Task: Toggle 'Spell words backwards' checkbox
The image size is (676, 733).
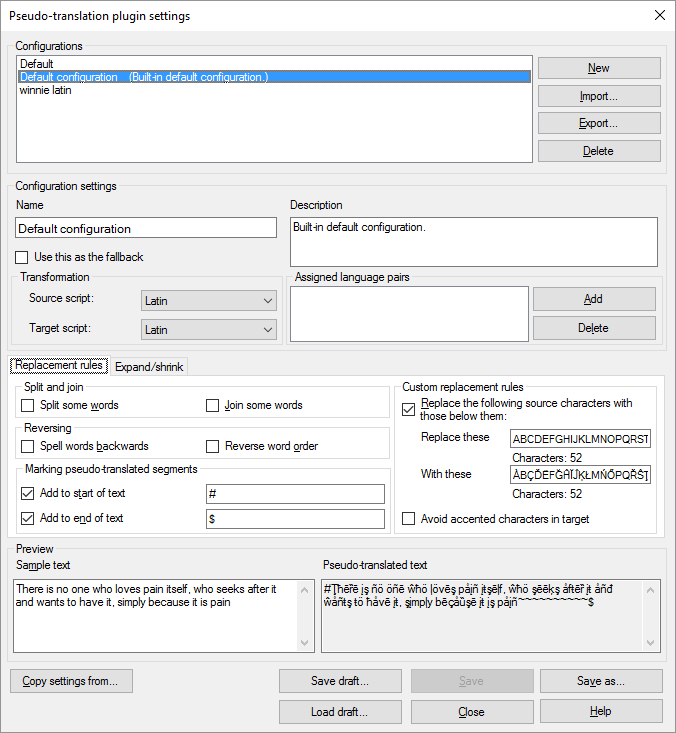Action: click(28, 446)
